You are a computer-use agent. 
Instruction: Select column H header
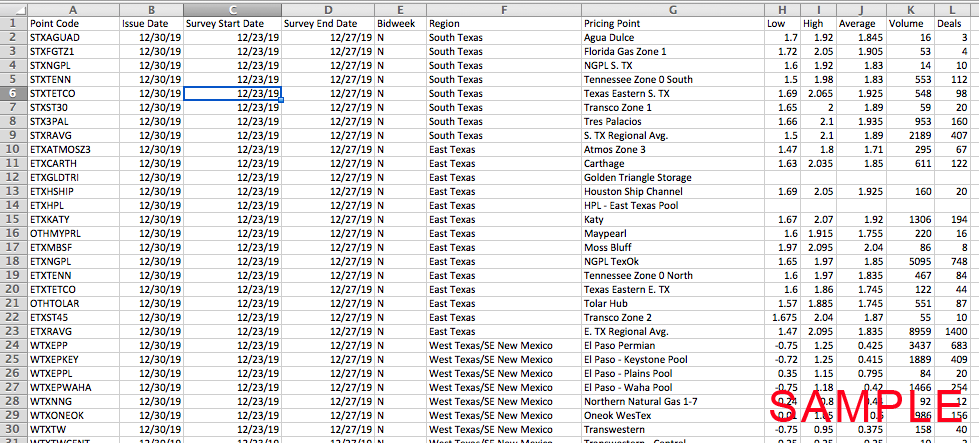(782, 10)
